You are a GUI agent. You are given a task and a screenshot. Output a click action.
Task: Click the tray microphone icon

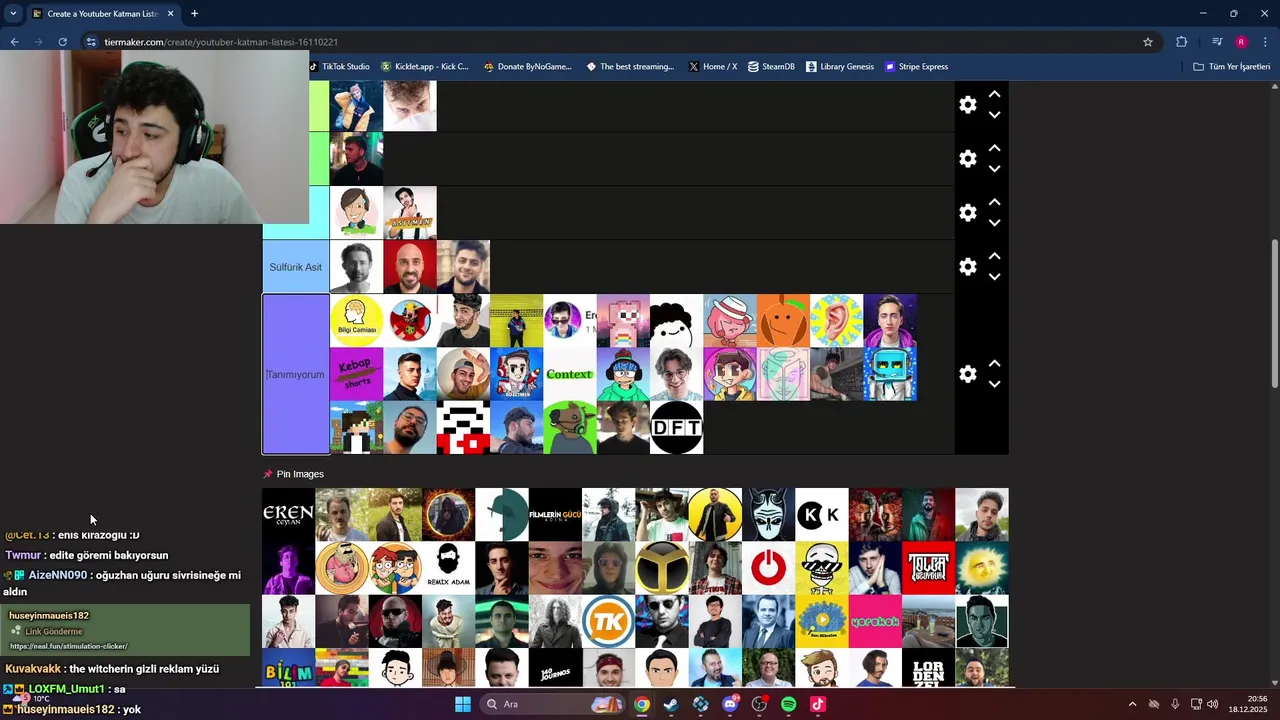[1175, 704]
